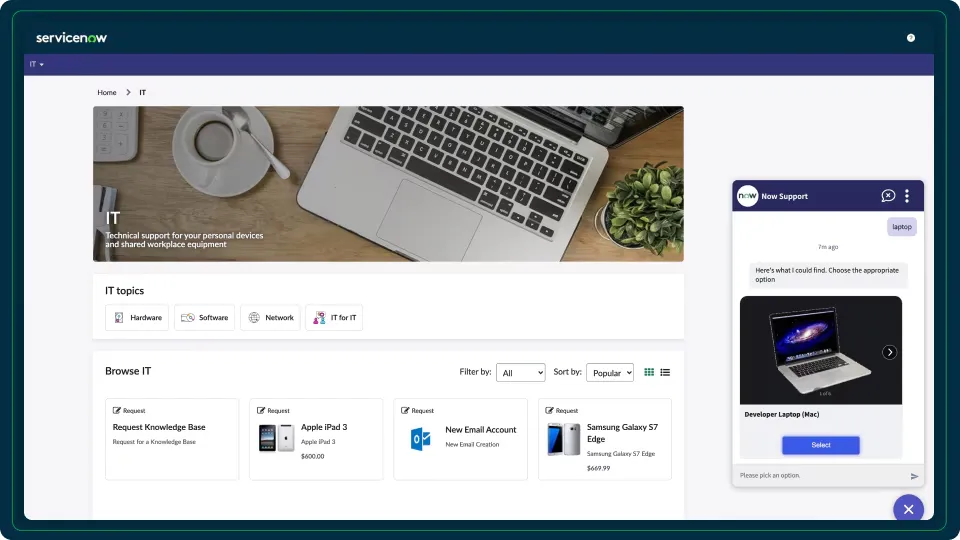End the chat conversation icon

(x=888, y=196)
